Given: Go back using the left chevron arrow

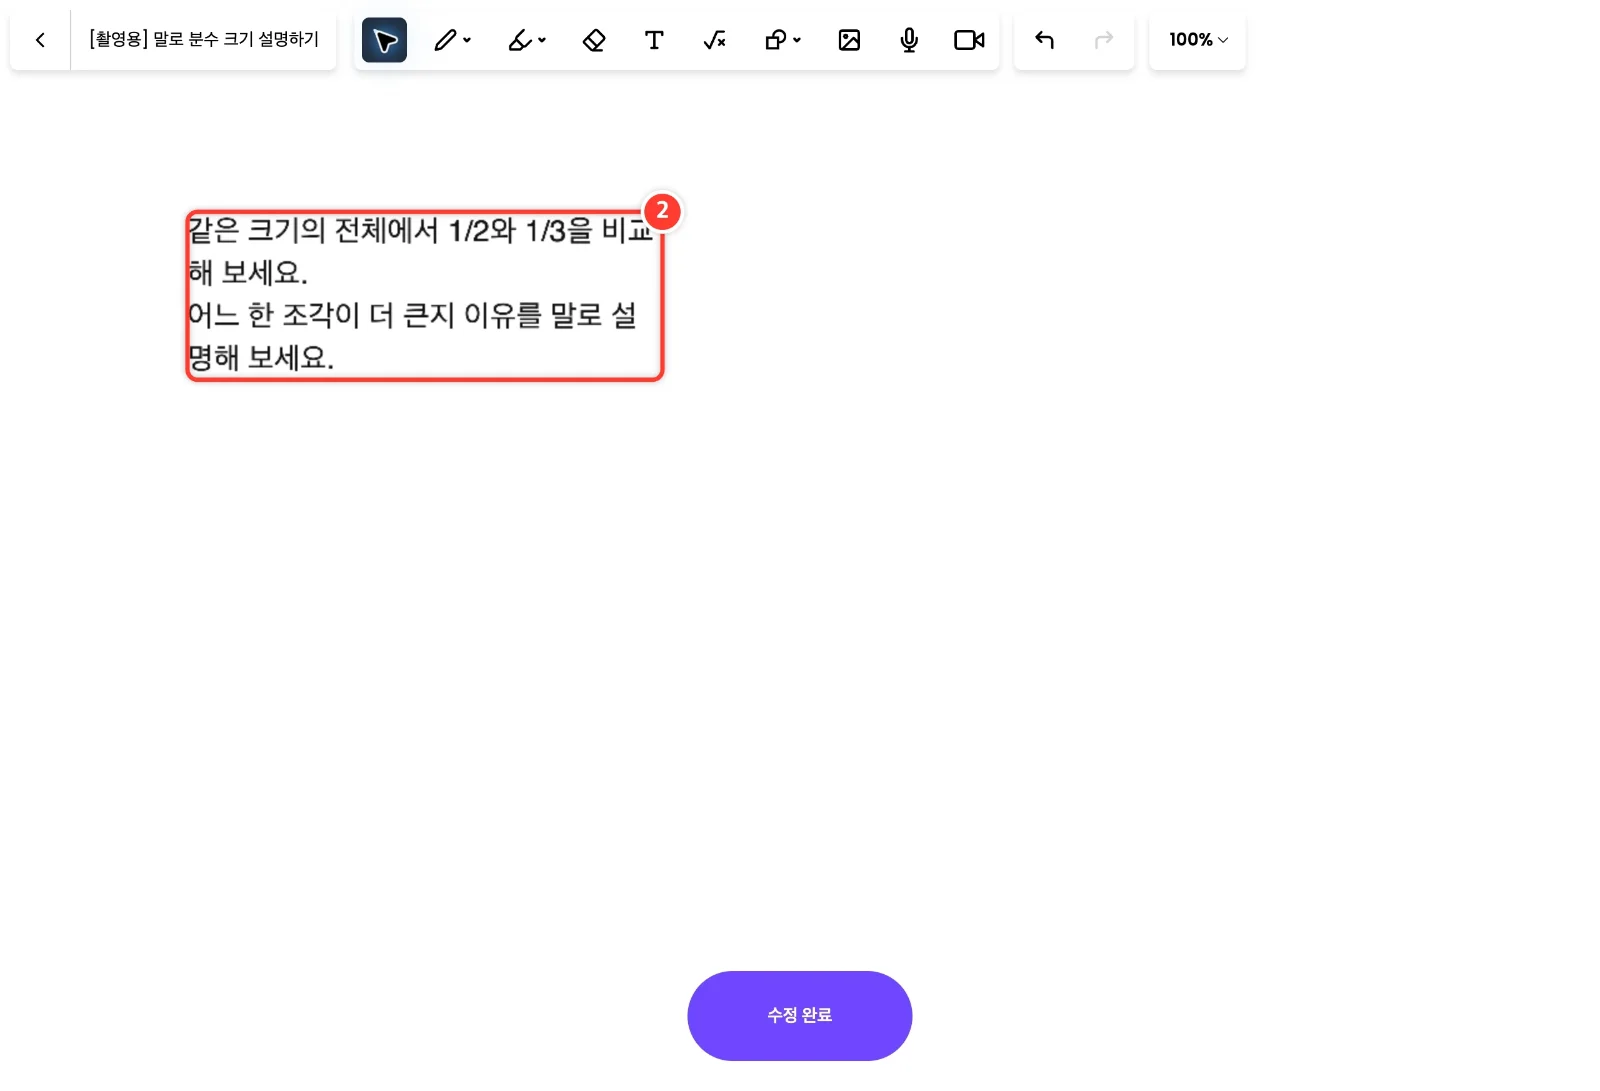Looking at the screenshot, I should pyautogui.click(x=40, y=40).
